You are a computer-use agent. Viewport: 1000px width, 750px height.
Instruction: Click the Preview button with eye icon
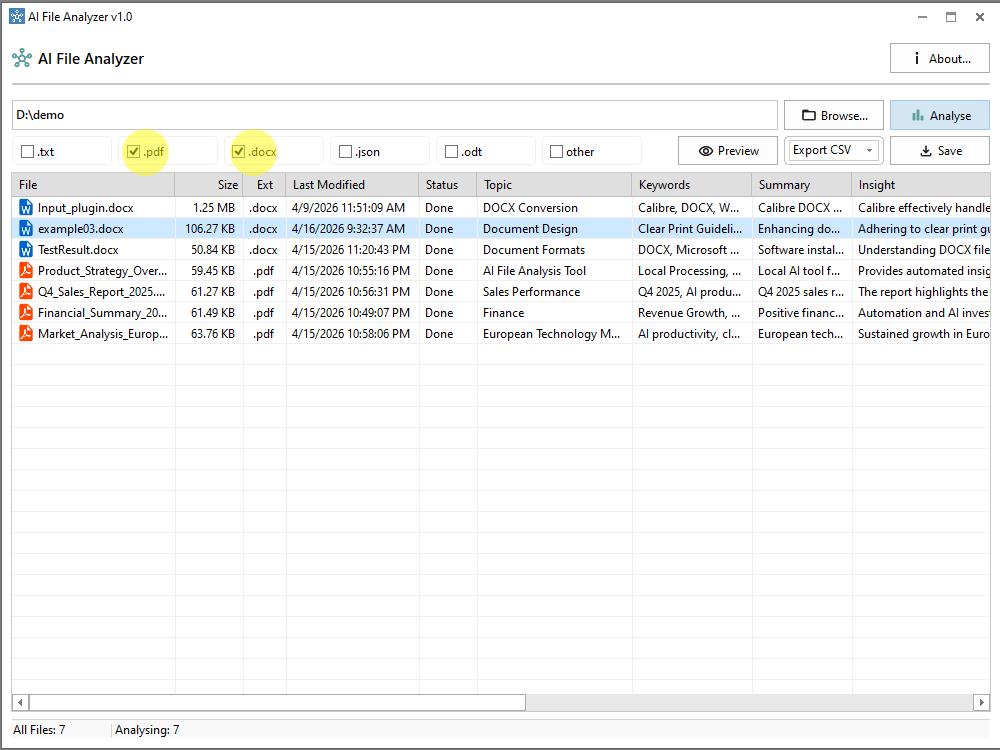coord(728,151)
